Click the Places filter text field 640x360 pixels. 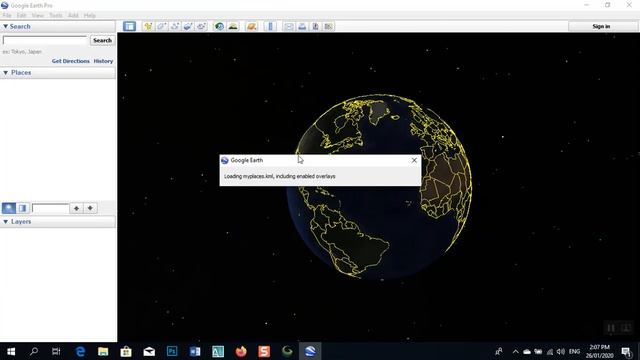click(x=51, y=208)
